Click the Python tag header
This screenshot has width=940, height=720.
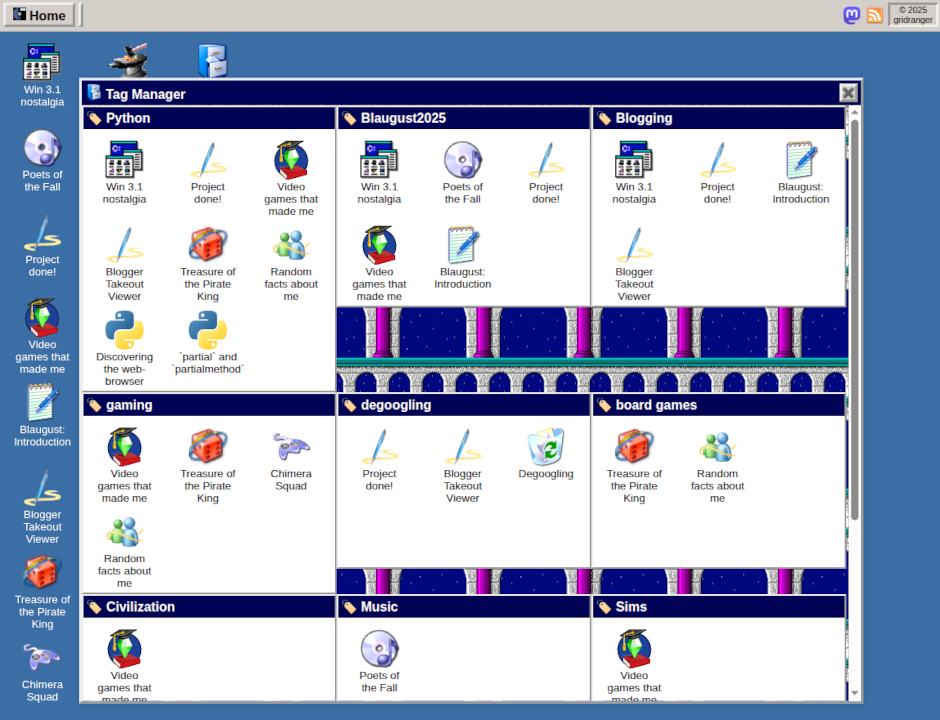coord(209,118)
